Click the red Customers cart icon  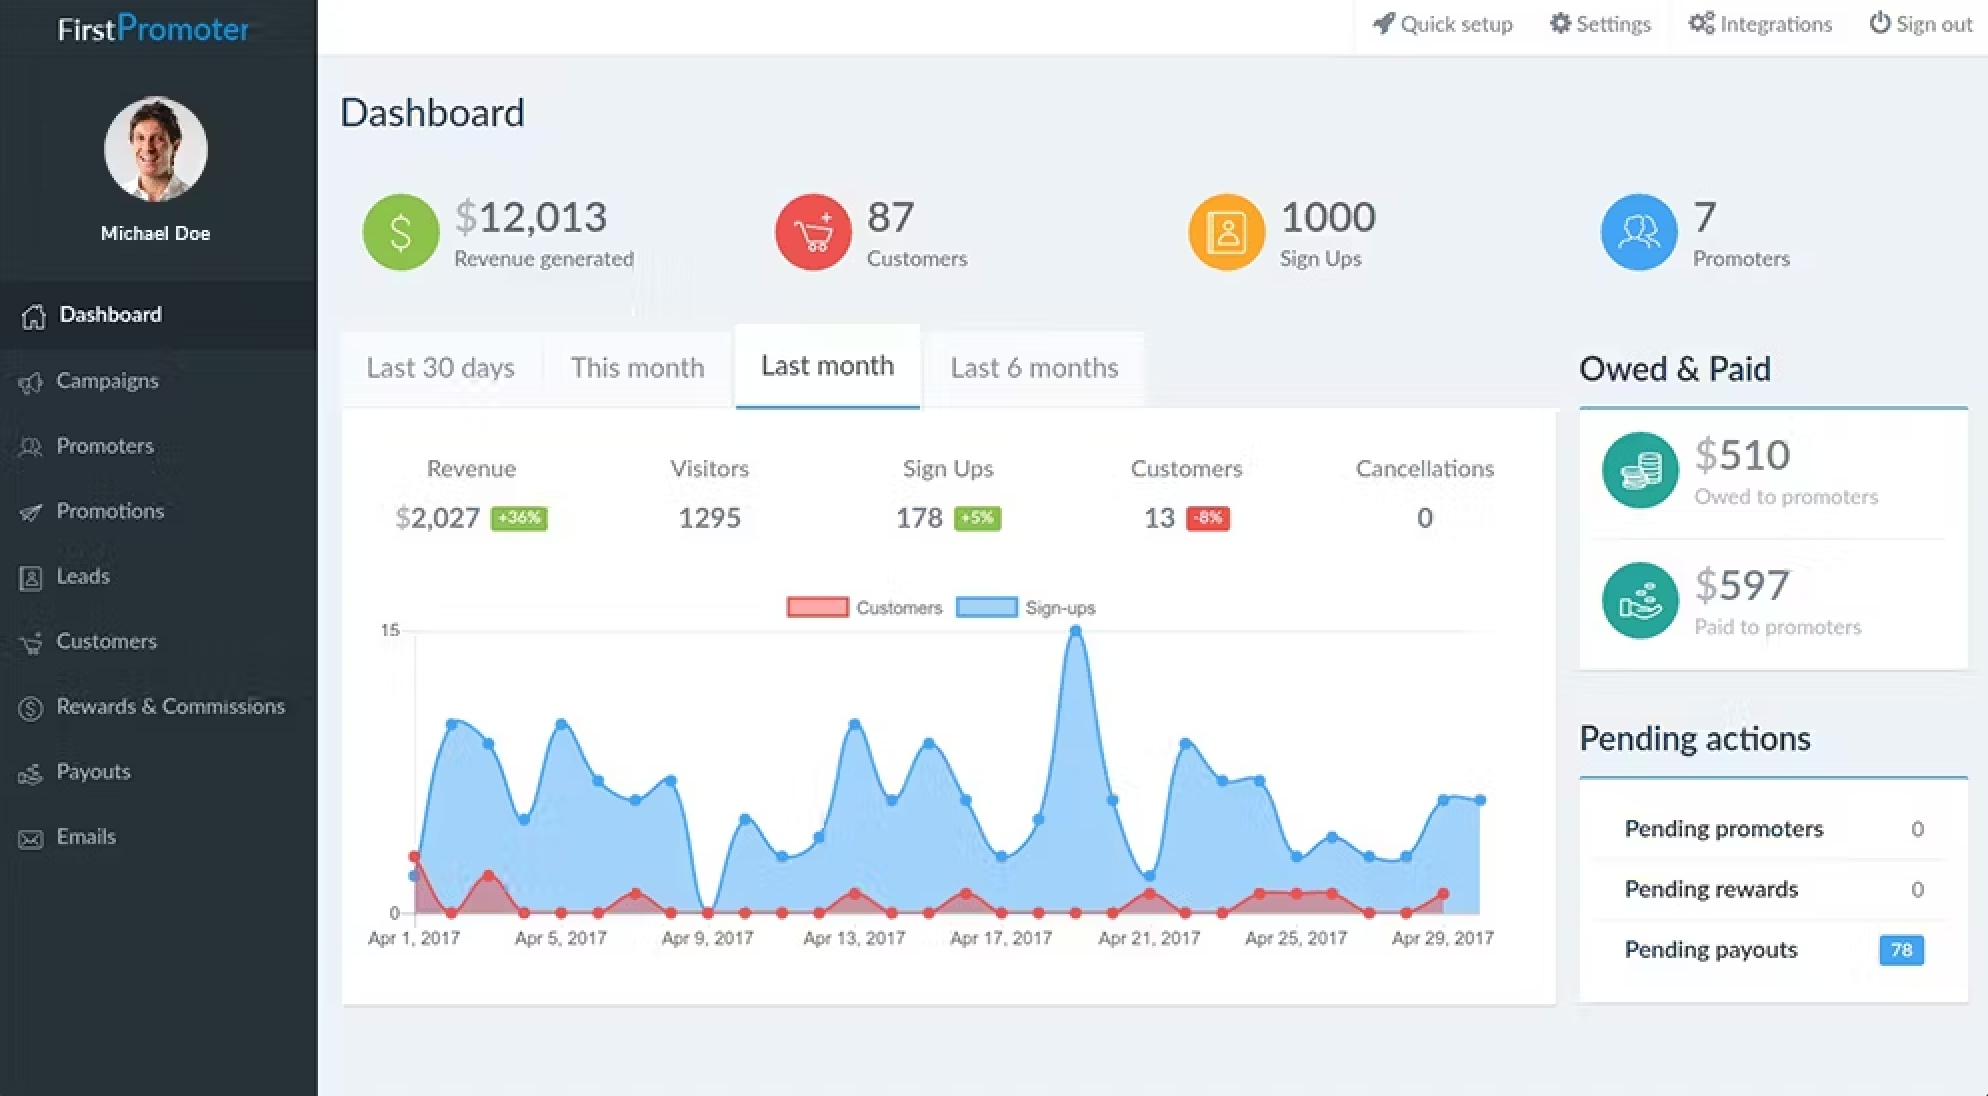point(813,232)
